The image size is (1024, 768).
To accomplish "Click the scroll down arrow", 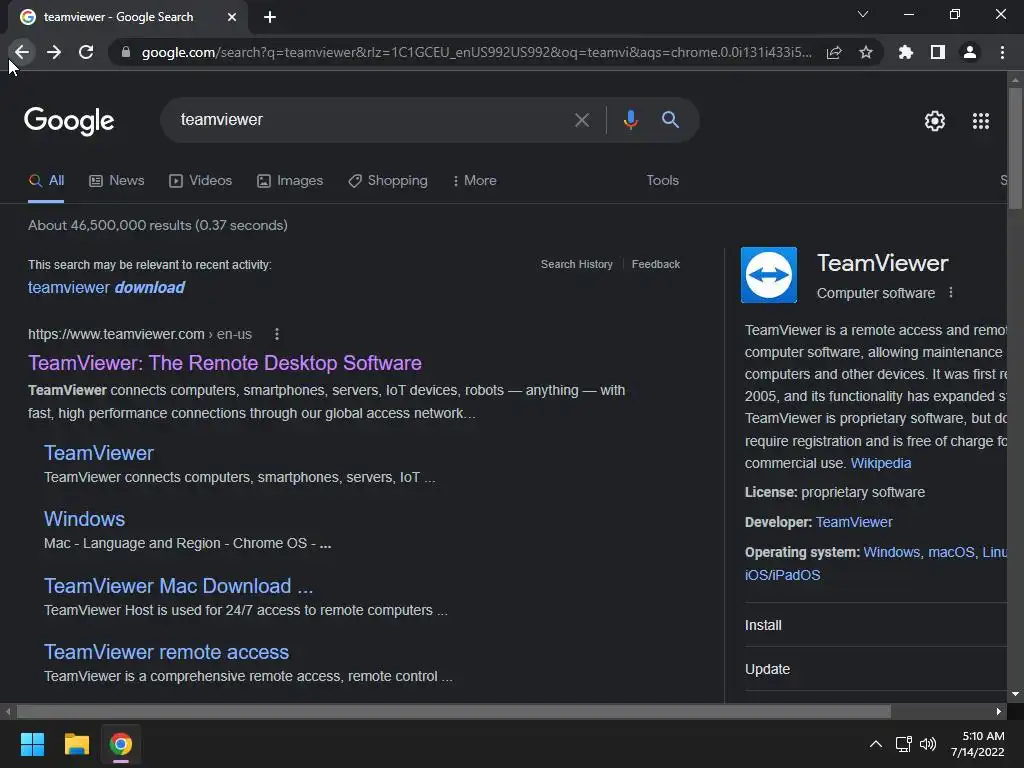I will (x=1015, y=694).
